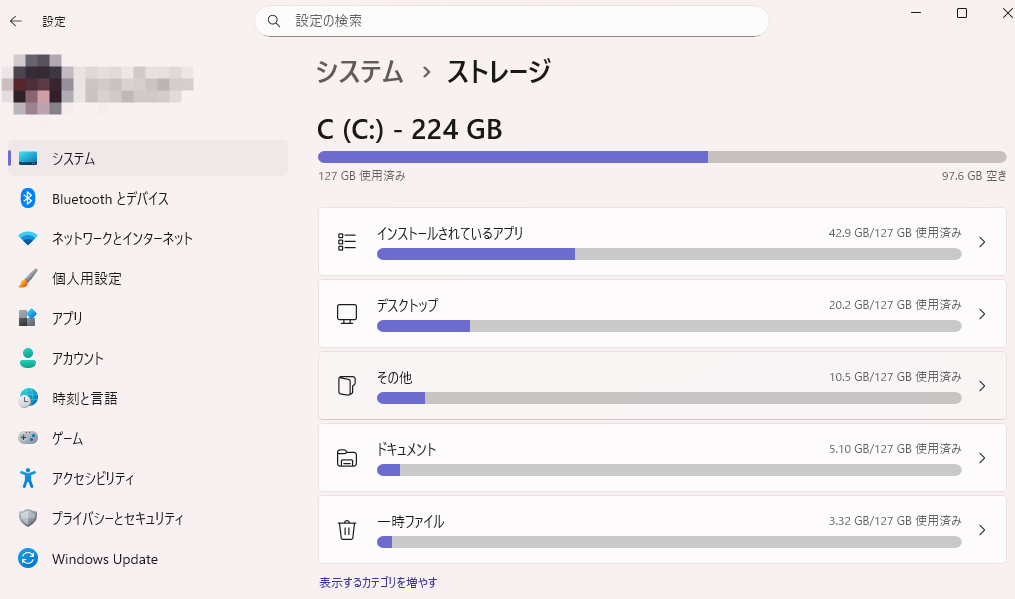Image resolution: width=1015 pixels, height=599 pixels.
Task: Click the C drive usage bar
Action: click(x=662, y=156)
